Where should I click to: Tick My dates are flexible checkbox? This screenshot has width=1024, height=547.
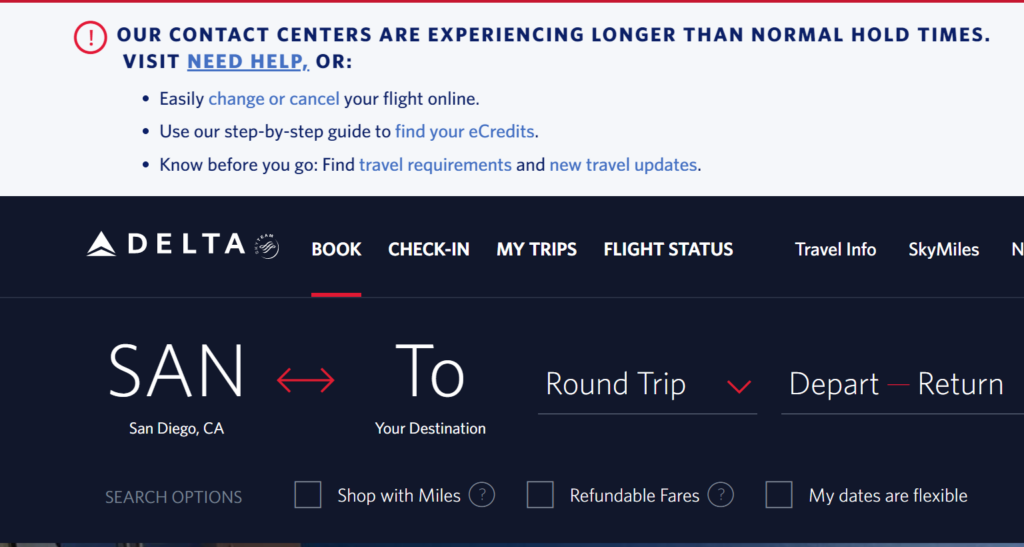[779, 495]
